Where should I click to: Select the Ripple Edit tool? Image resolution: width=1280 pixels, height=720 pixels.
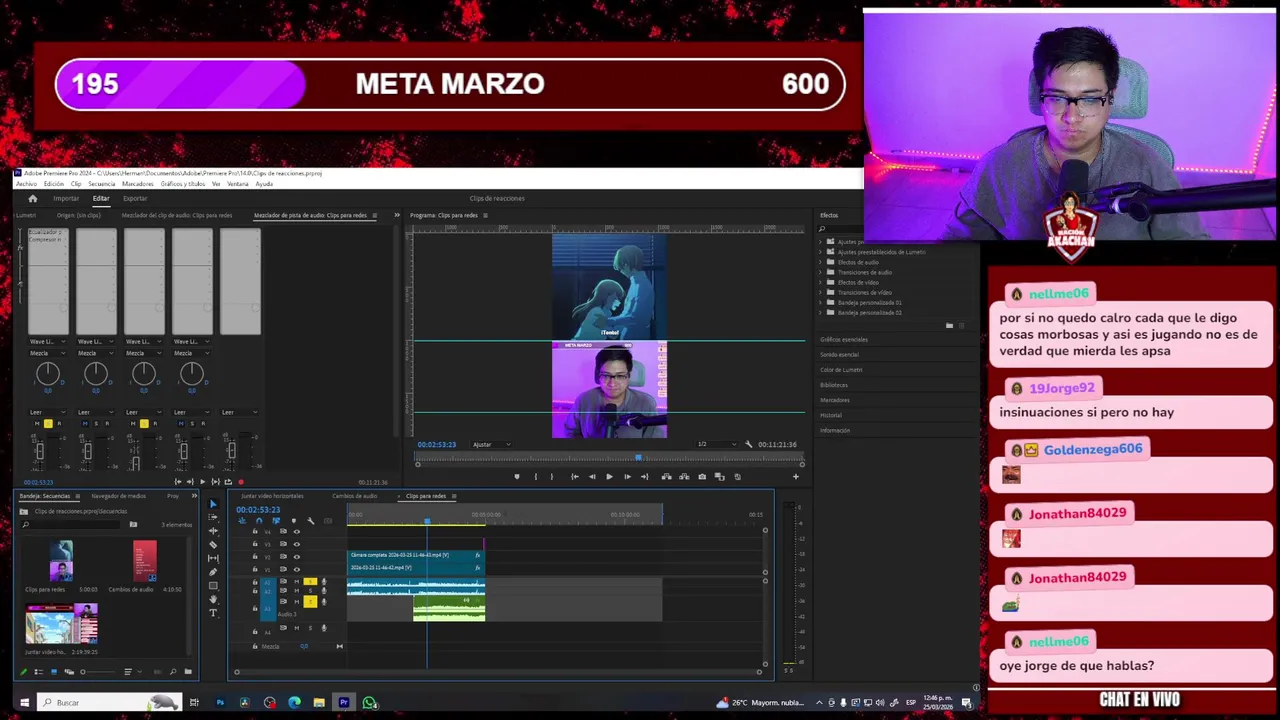(x=213, y=531)
